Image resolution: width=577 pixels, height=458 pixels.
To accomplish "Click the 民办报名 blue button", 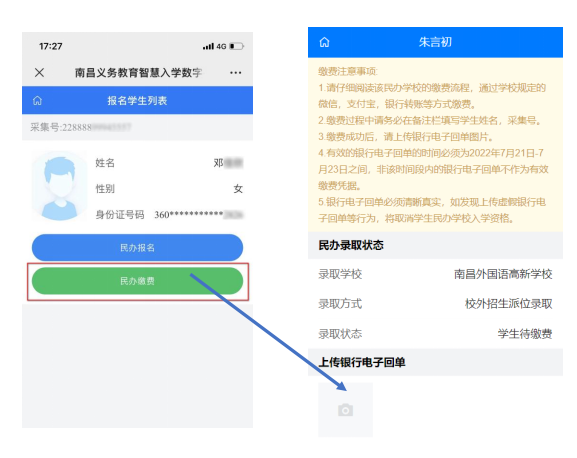I will pyautogui.click(x=137, y=248).
